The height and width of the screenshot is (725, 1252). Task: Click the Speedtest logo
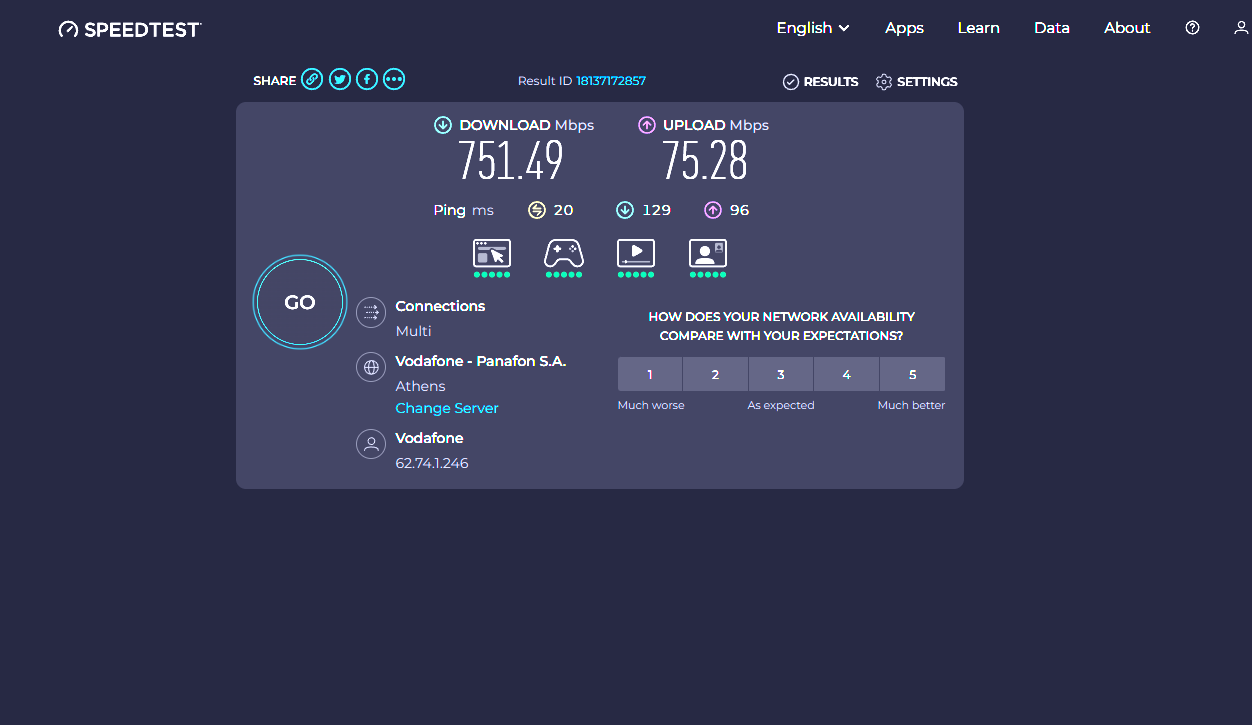point(130,29)
